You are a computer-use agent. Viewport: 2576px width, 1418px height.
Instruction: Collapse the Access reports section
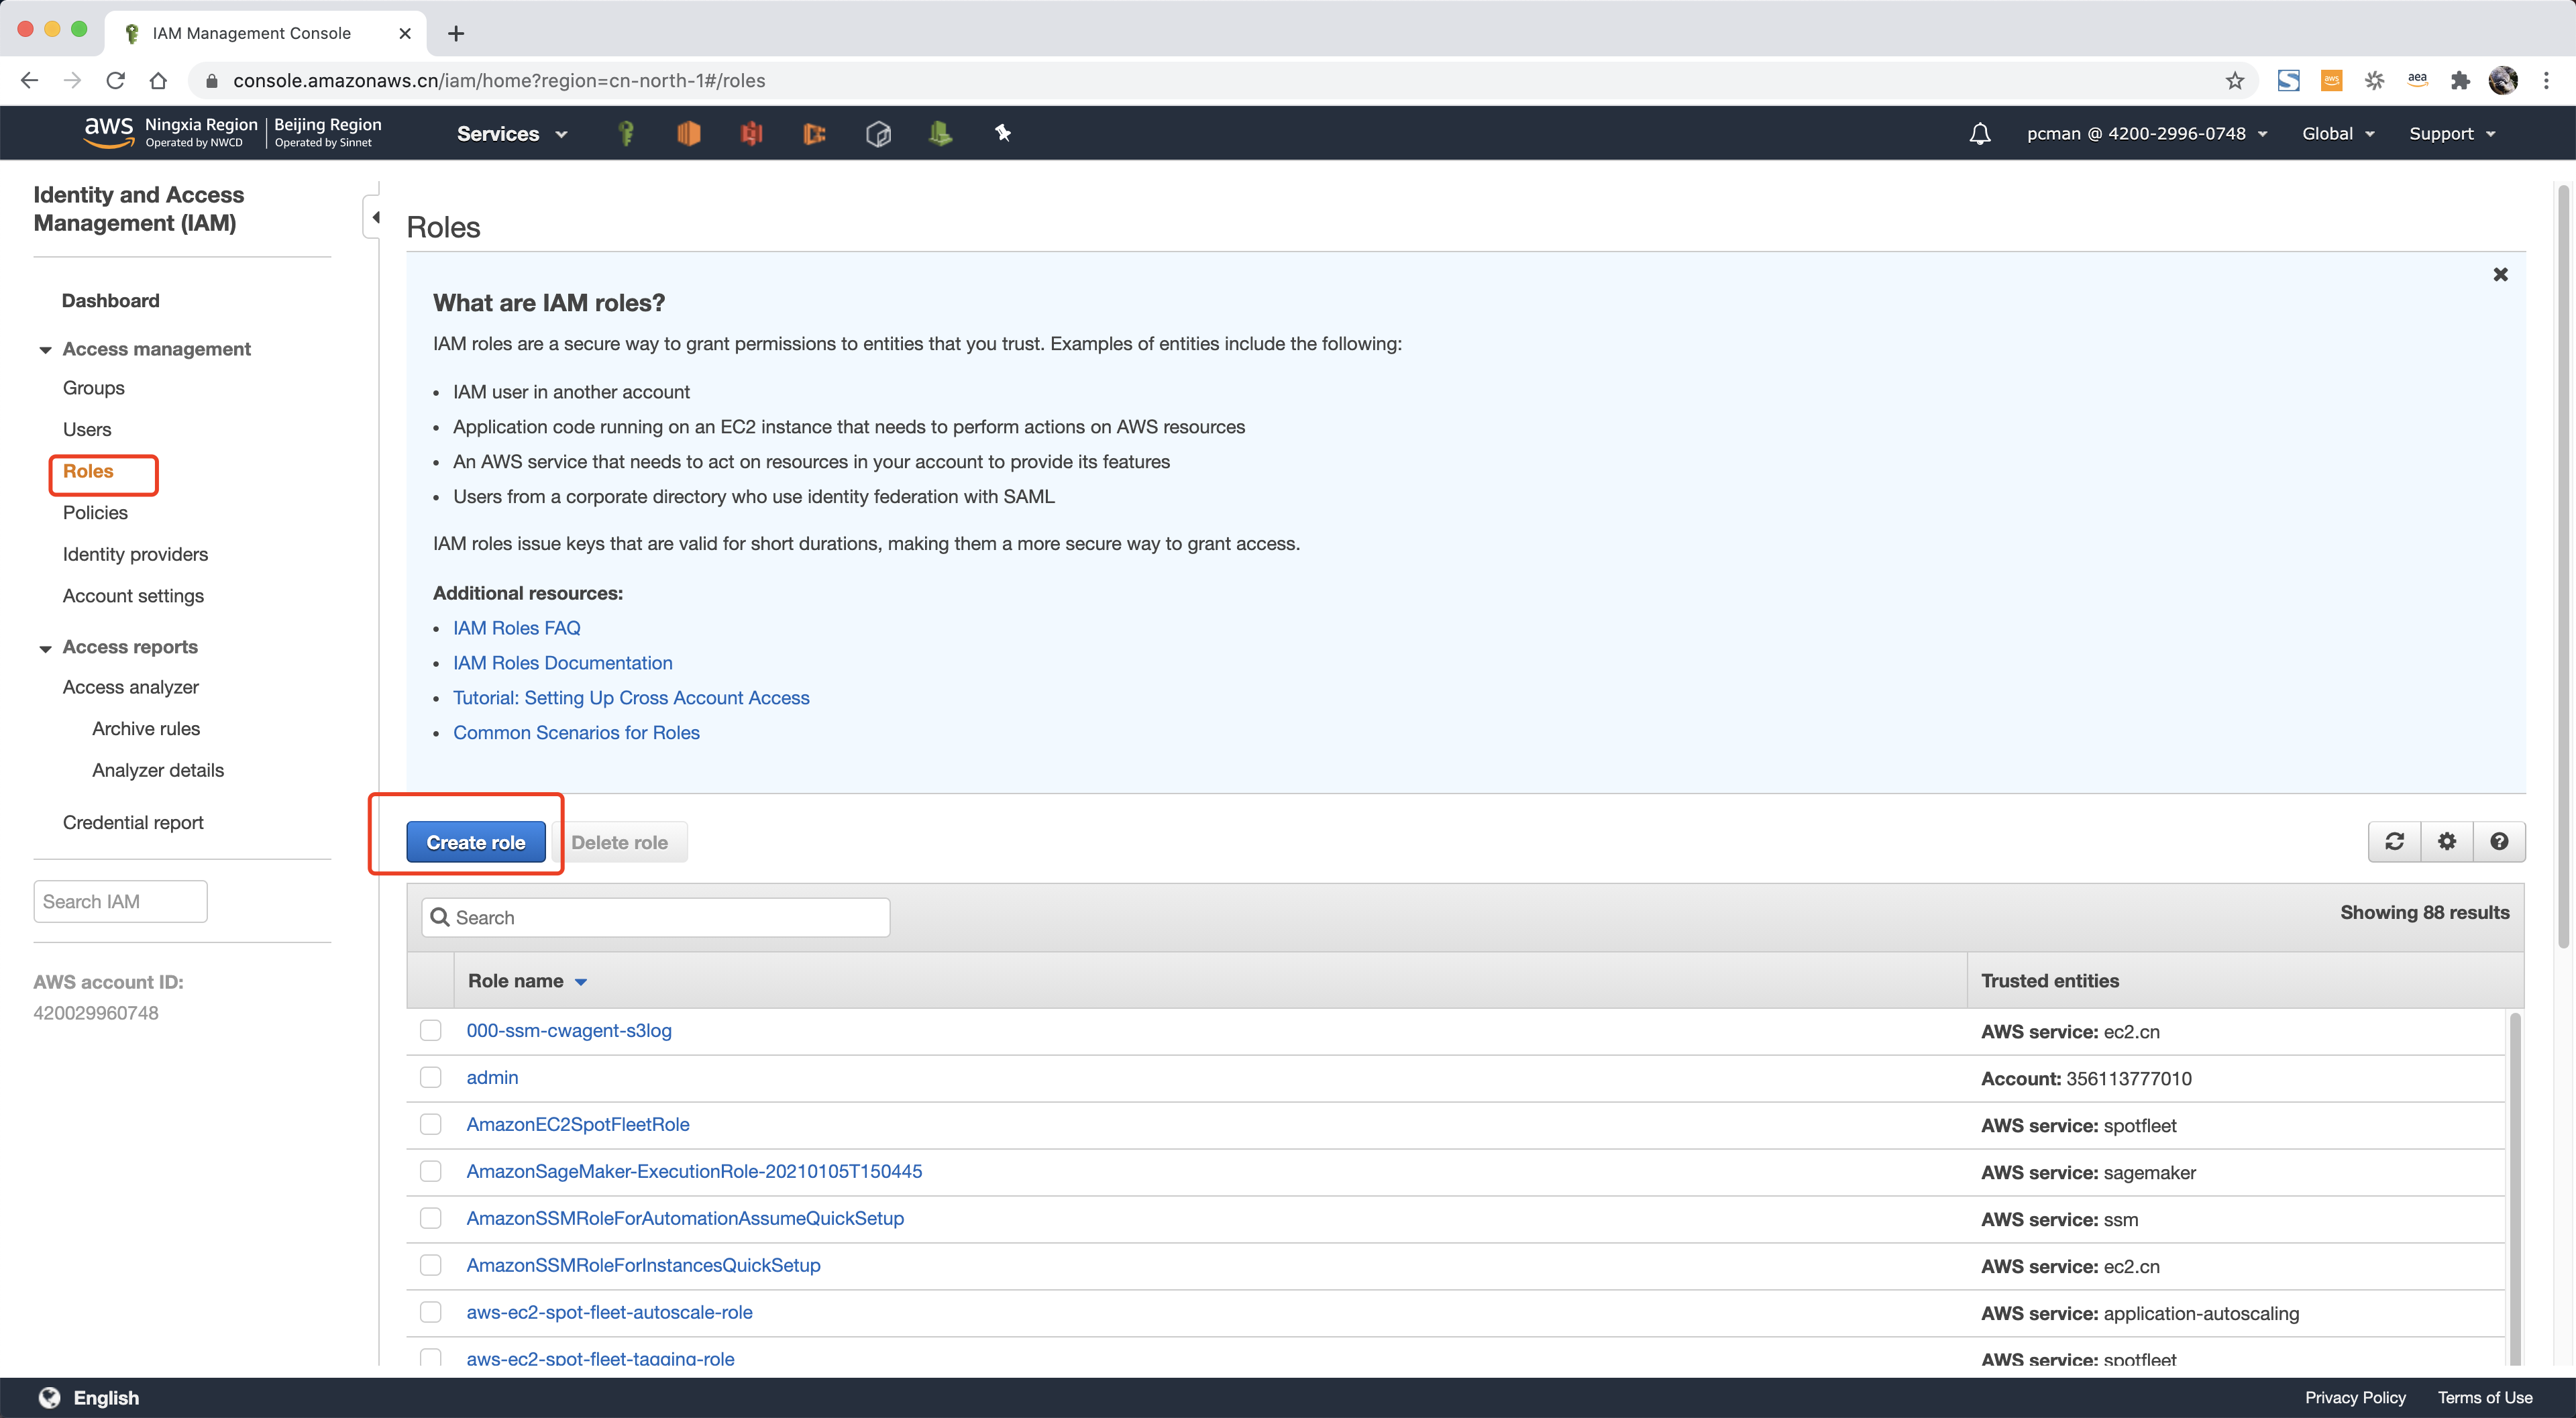point(45,648)
